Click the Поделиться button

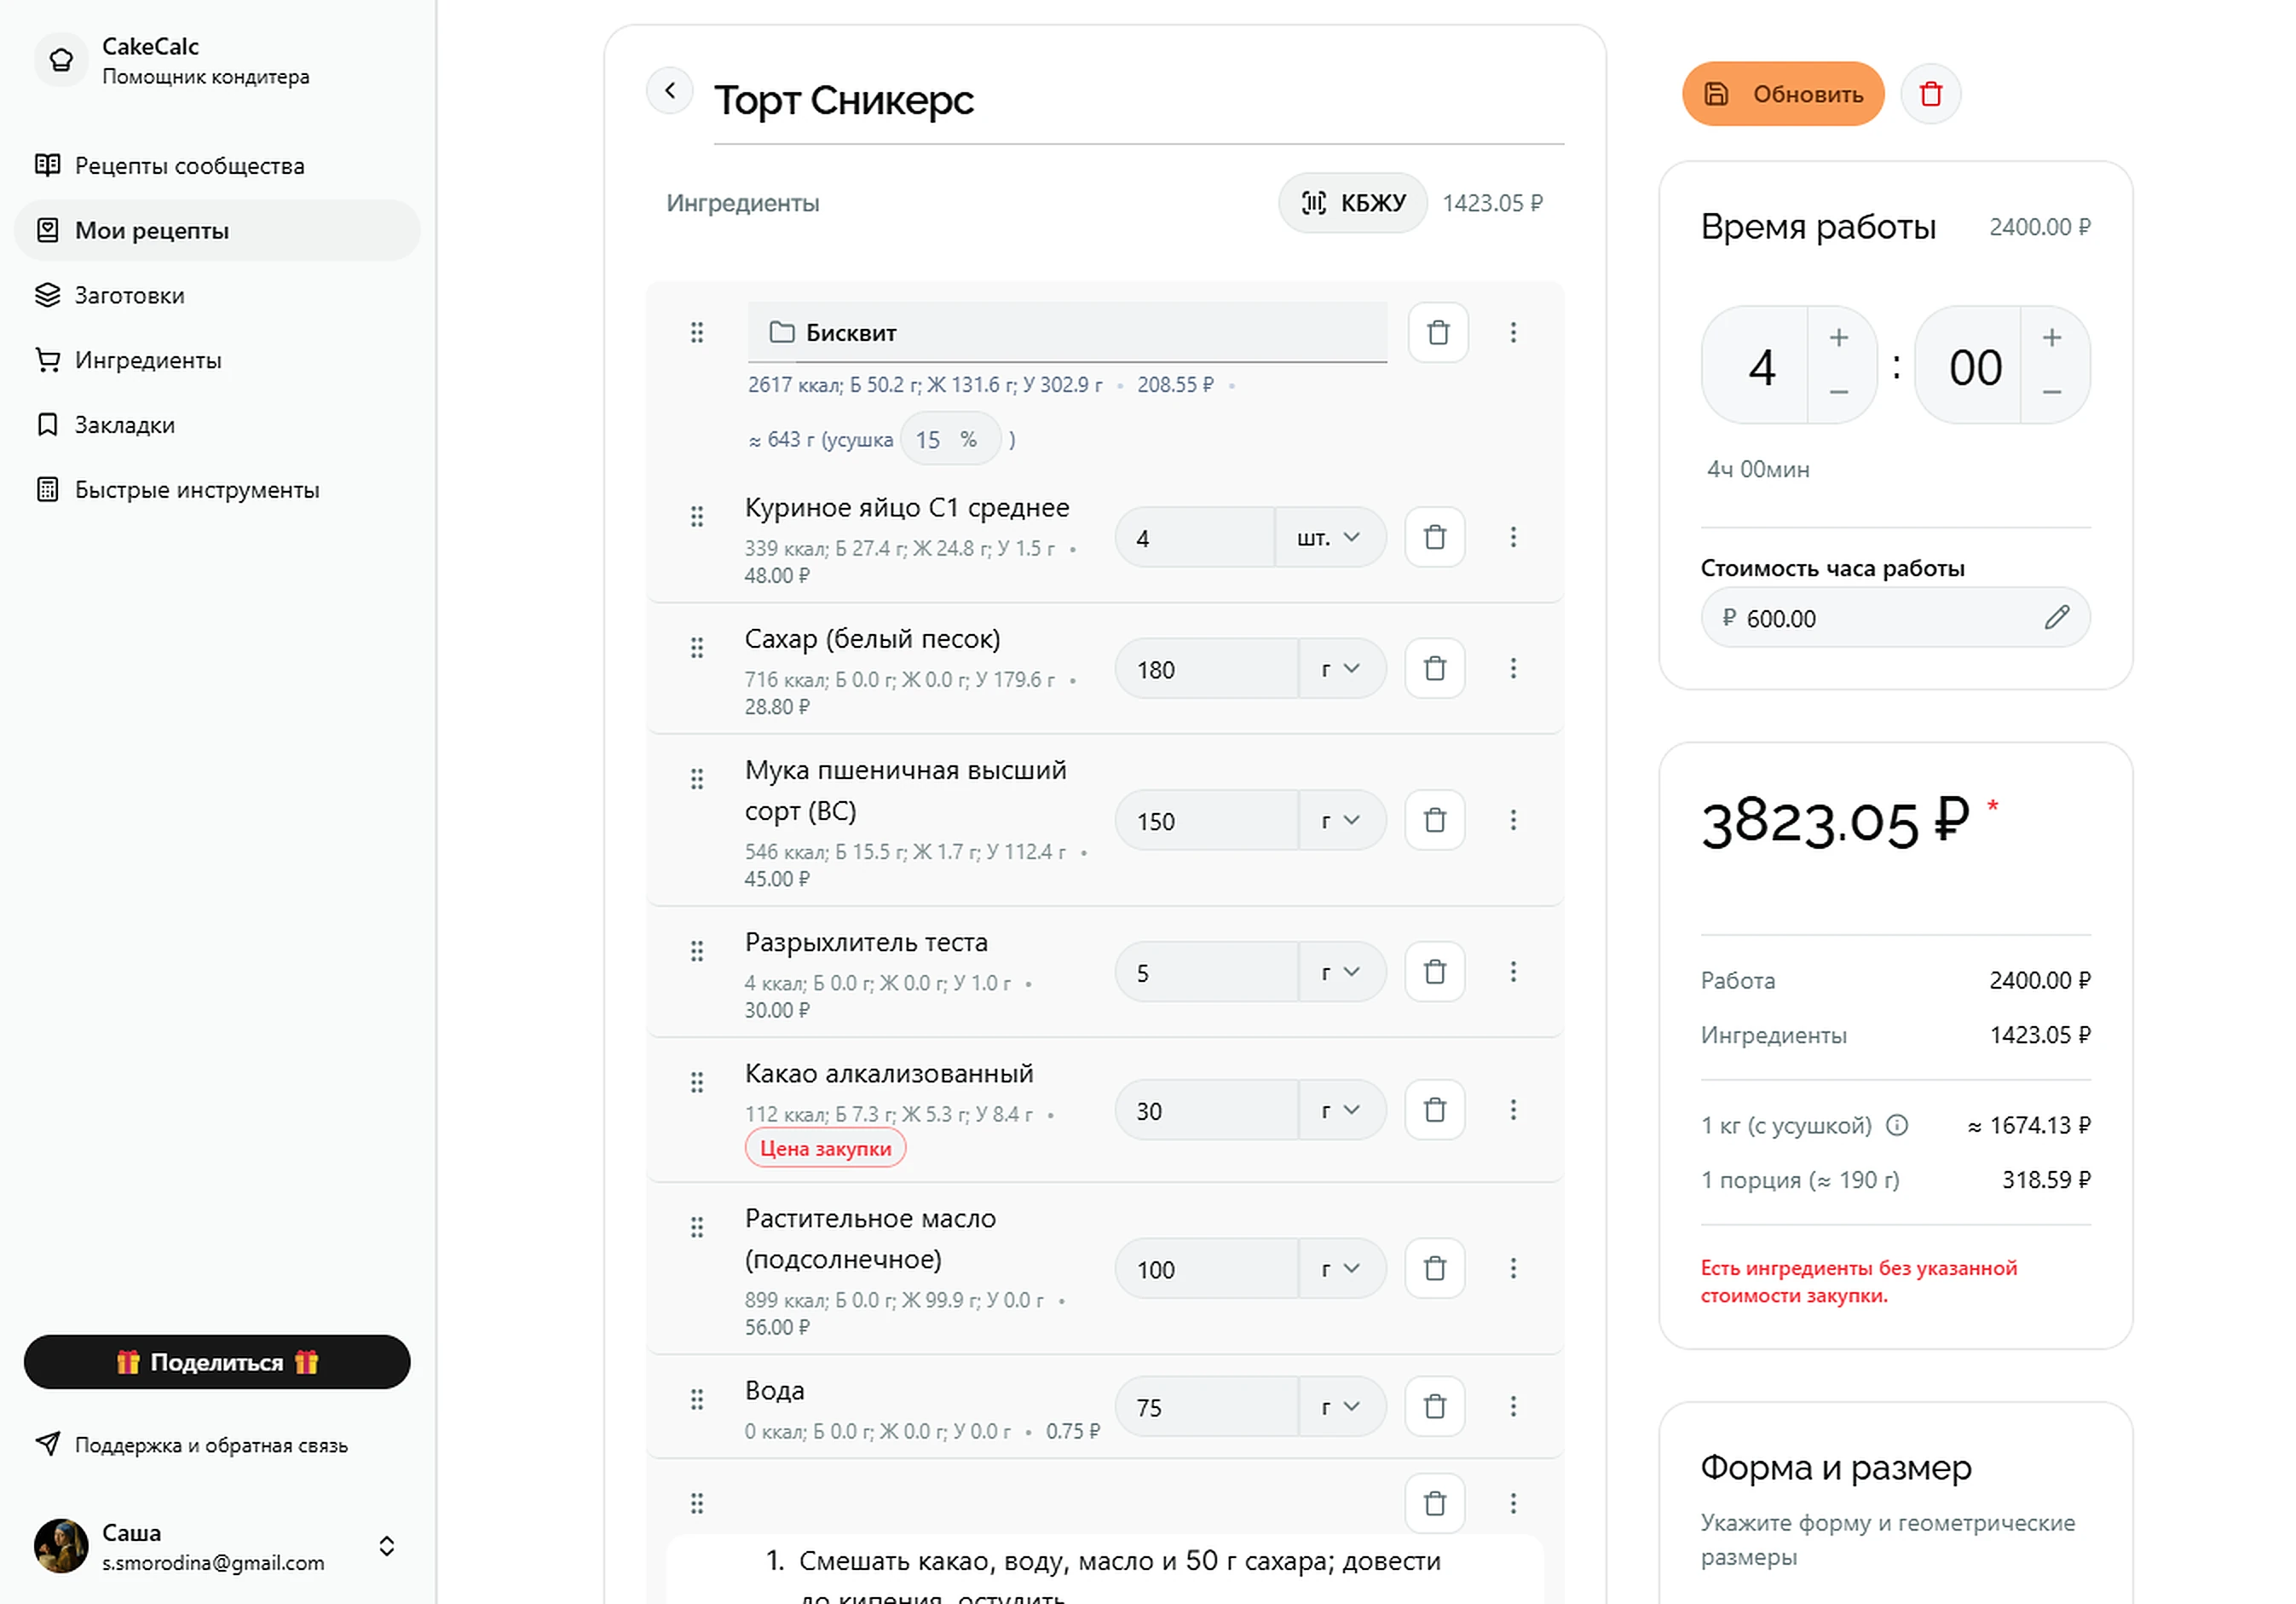[x=217, y=1362]
